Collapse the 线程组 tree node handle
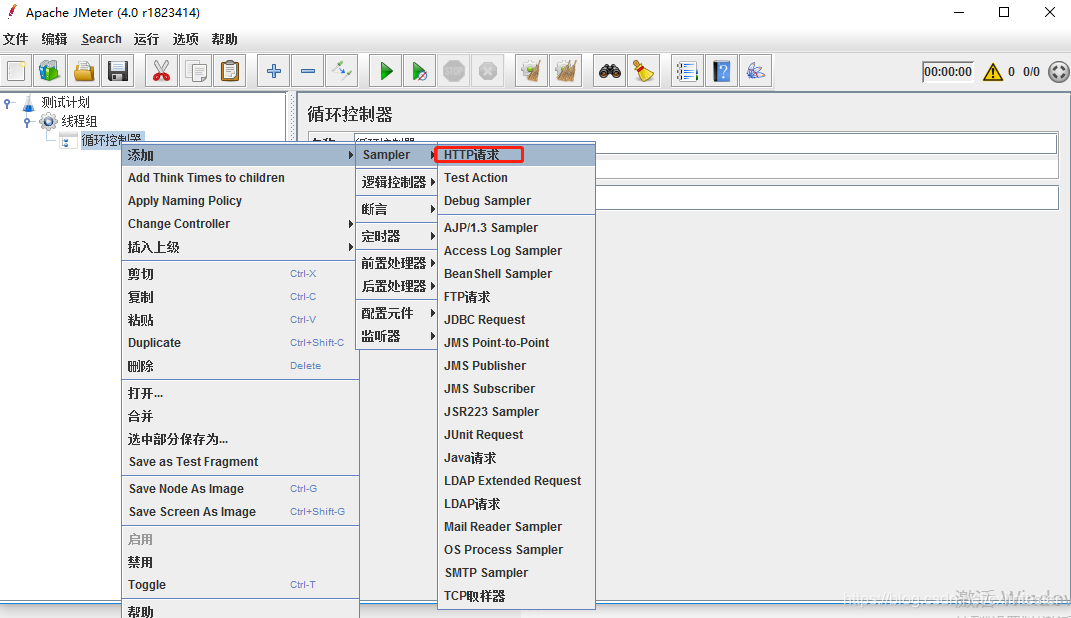Viewport: 1071px width, 618px height. (x=27, y=122)
